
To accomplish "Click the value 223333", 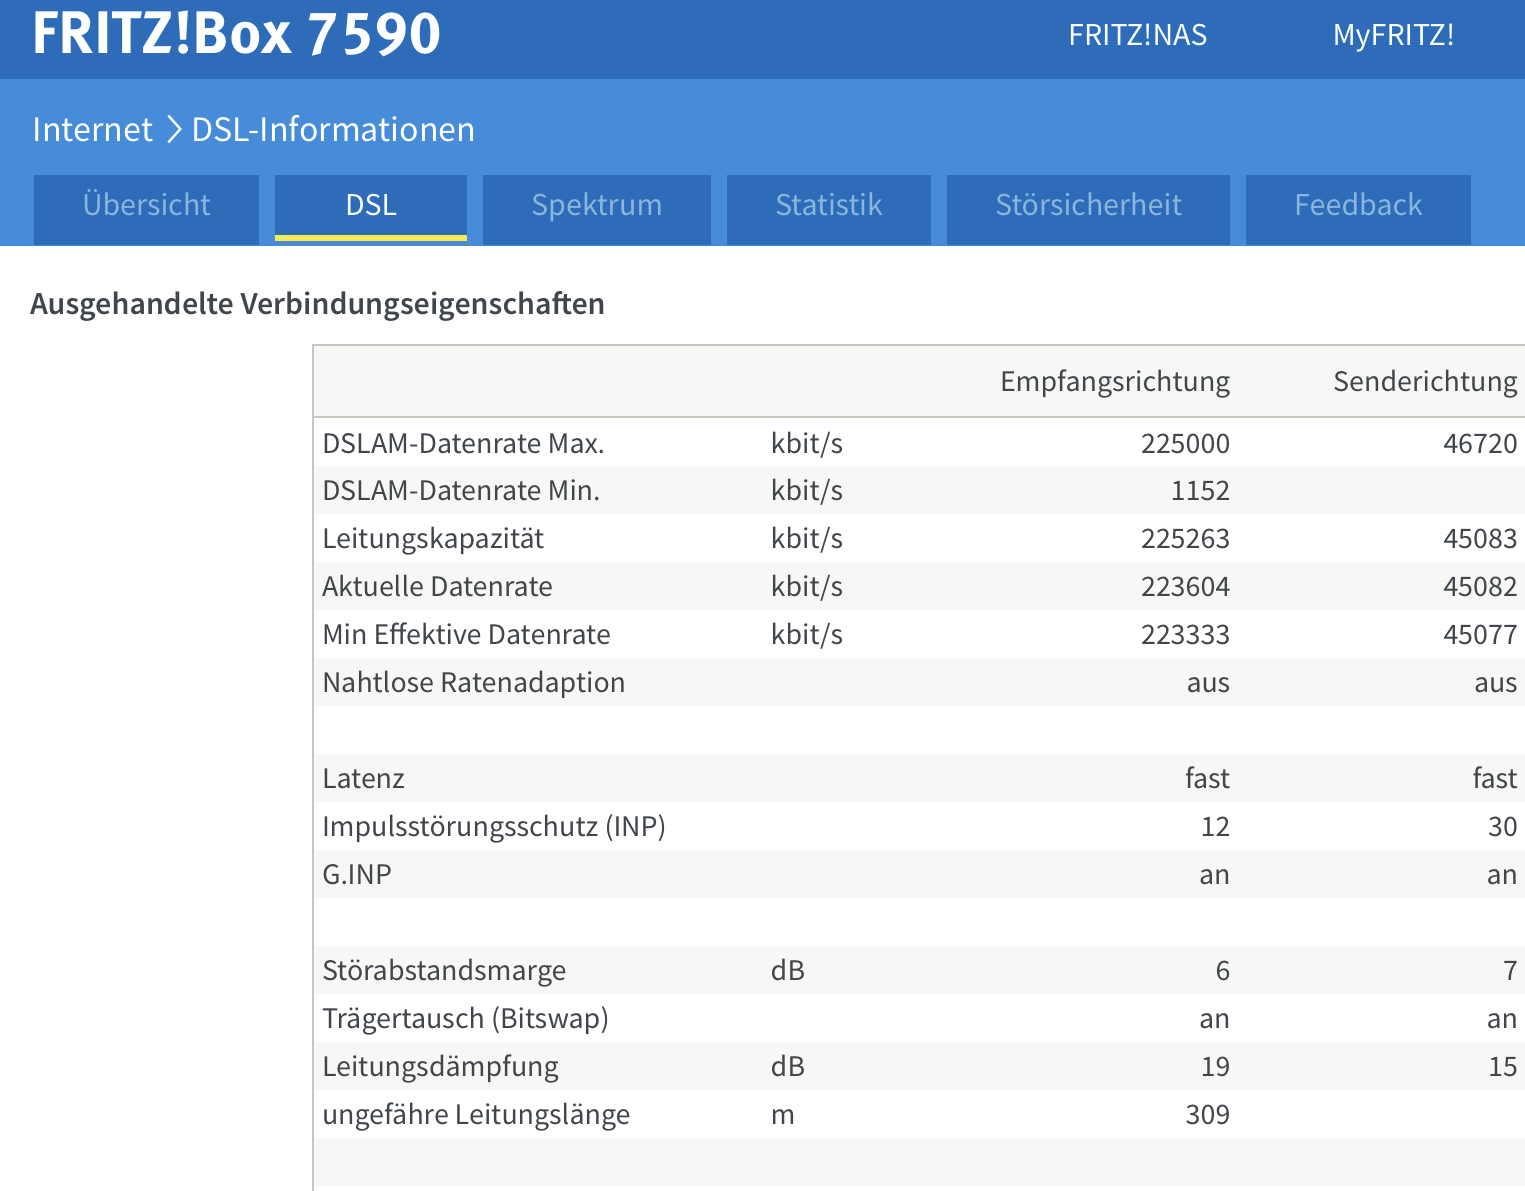I will (x=1185, y=635).
